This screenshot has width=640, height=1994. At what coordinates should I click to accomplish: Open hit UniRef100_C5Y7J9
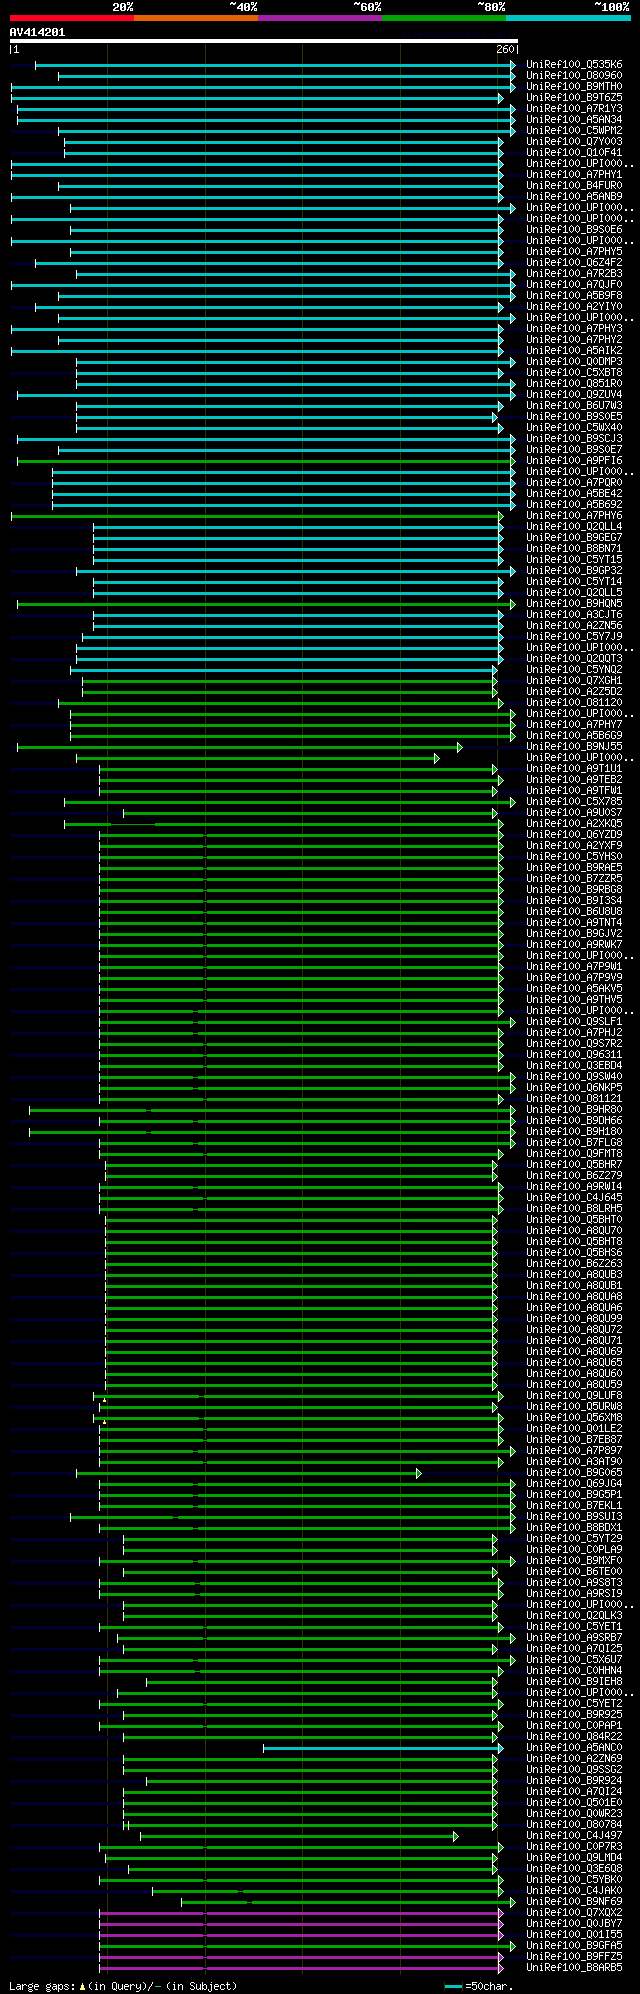(x=574, y=637)
